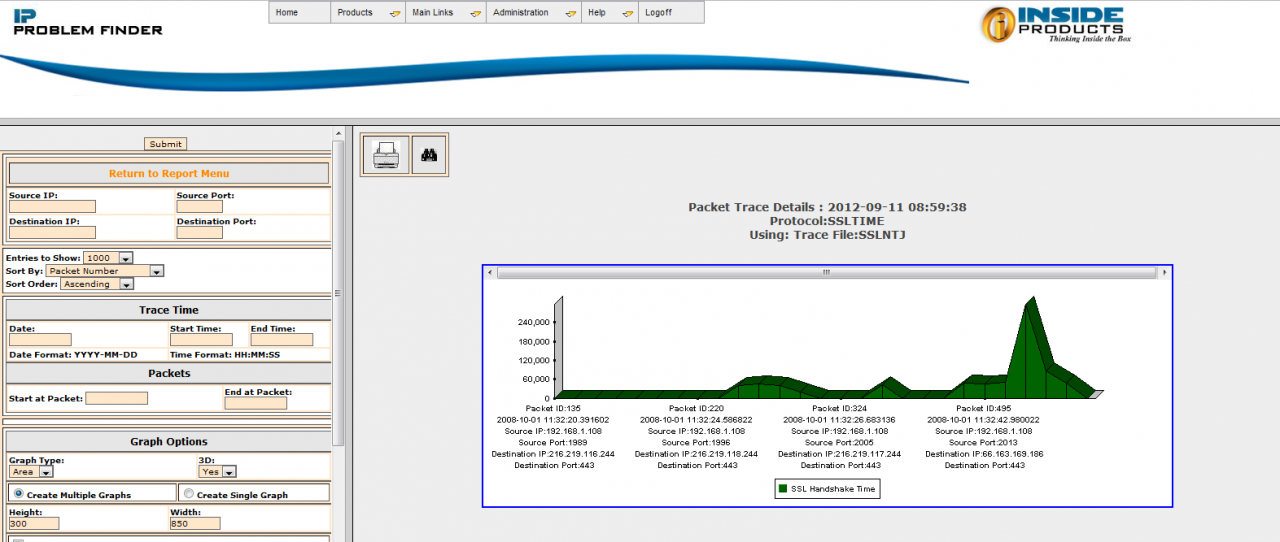This screenshot has height=542, width=1280.
Task: Click the printer icon to print the report
Action: point(385,155)
